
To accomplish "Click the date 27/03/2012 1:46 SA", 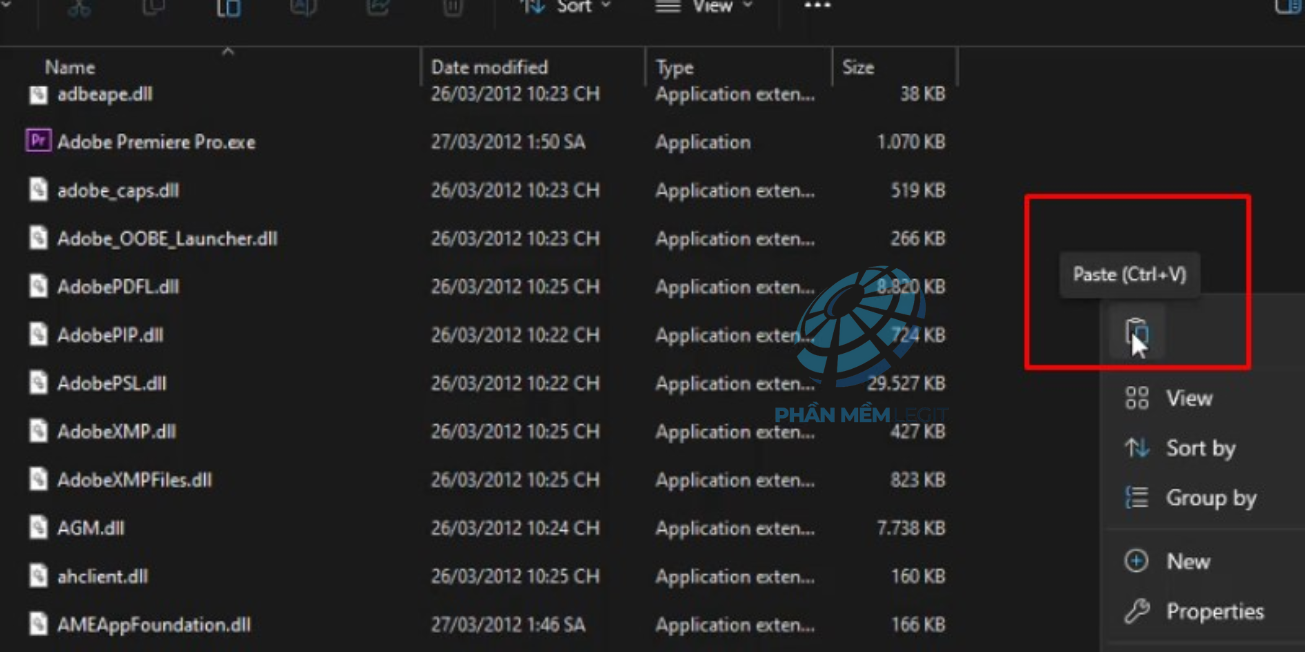I will click(508, 624).
